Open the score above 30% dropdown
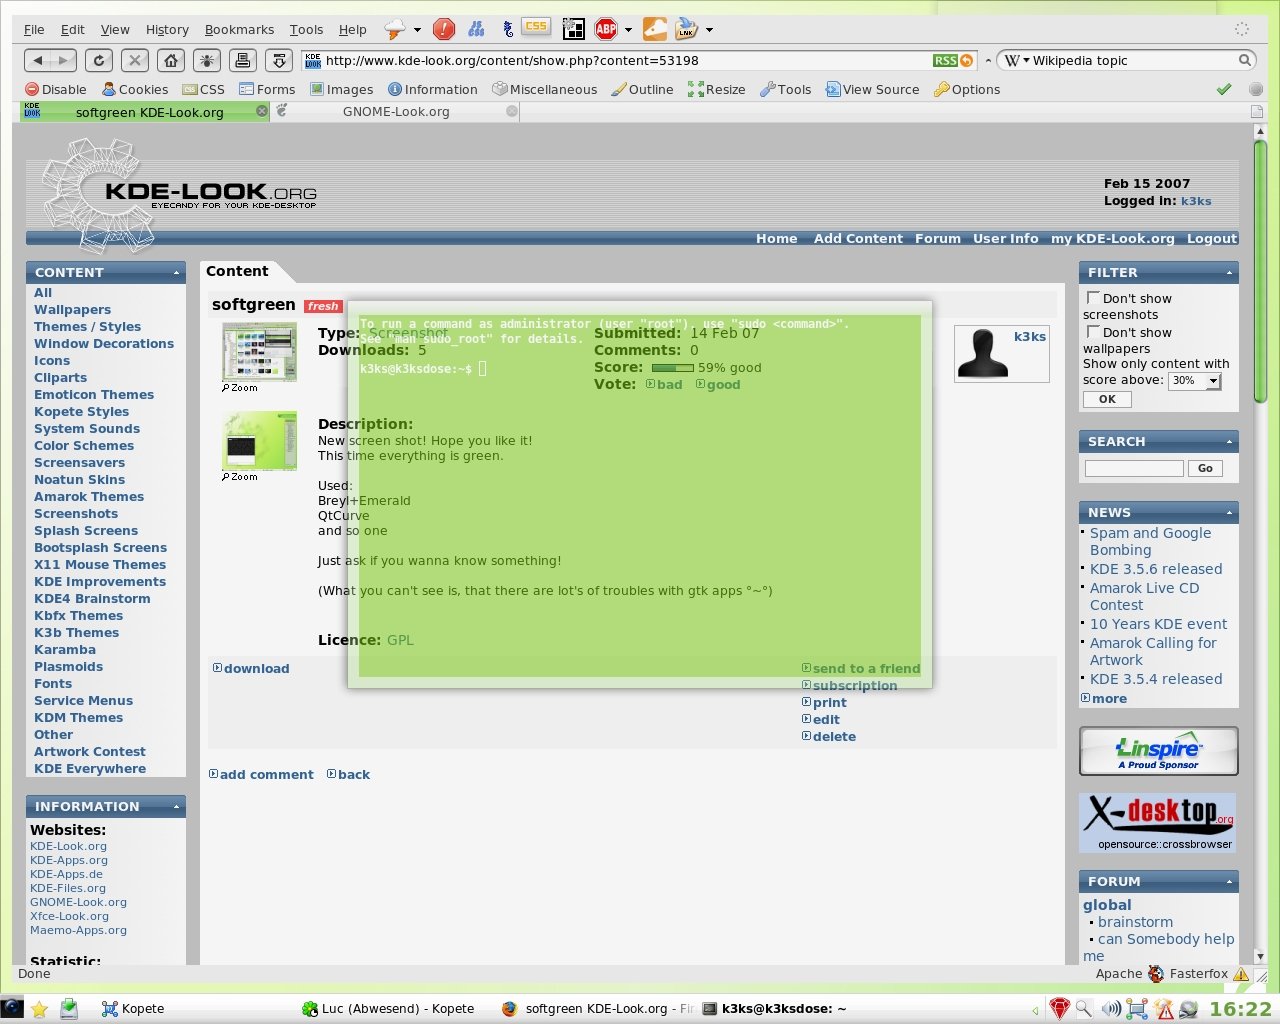Image resolution: width=1280 pixels, height=1024 pixels. 1196,381
